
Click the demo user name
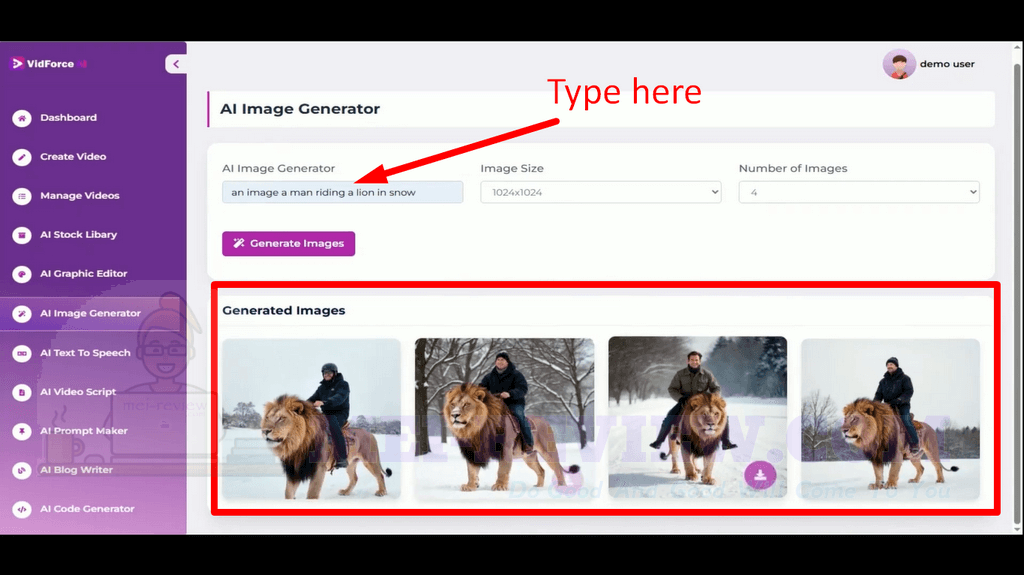coord(947,64)
